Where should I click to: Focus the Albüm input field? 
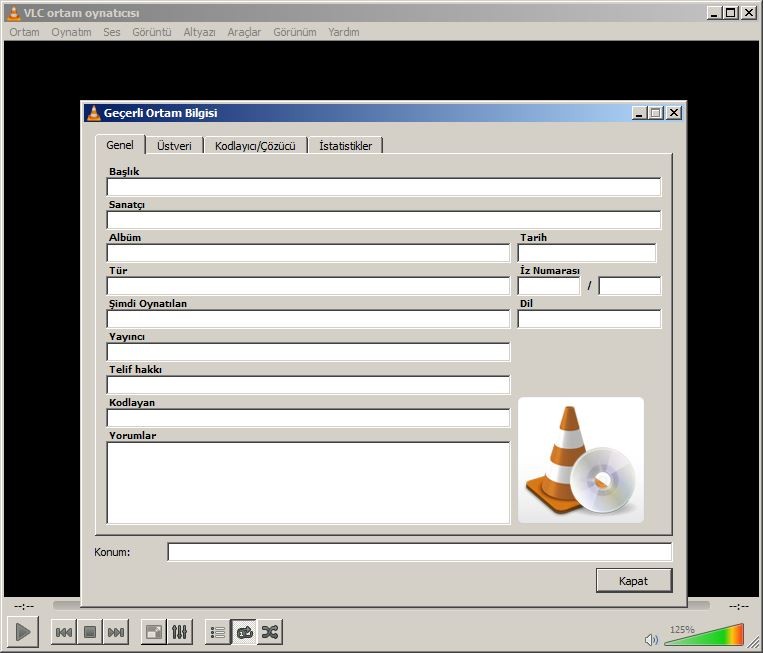click(308, 253)
